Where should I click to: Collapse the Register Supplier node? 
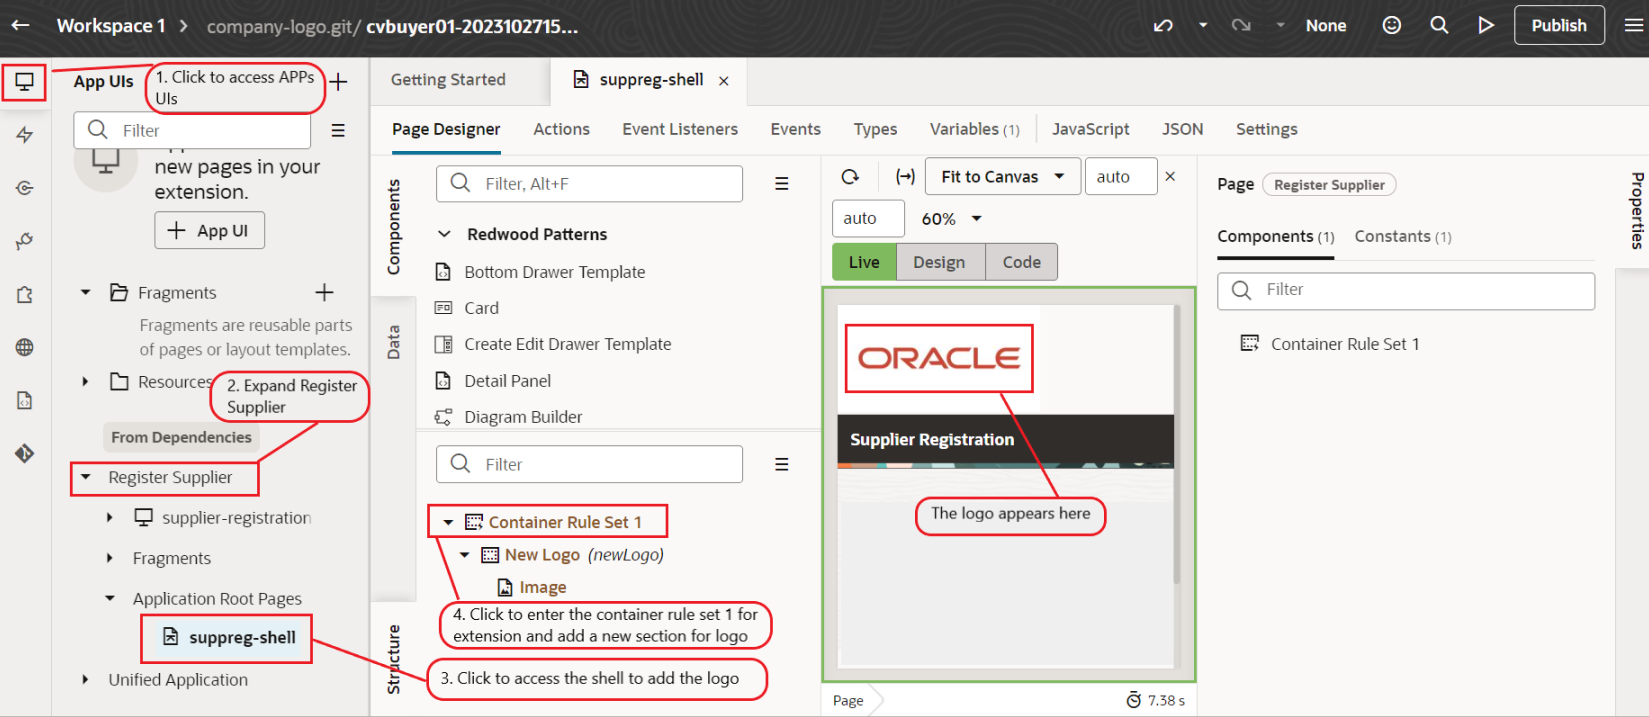[x=86, y=477]
